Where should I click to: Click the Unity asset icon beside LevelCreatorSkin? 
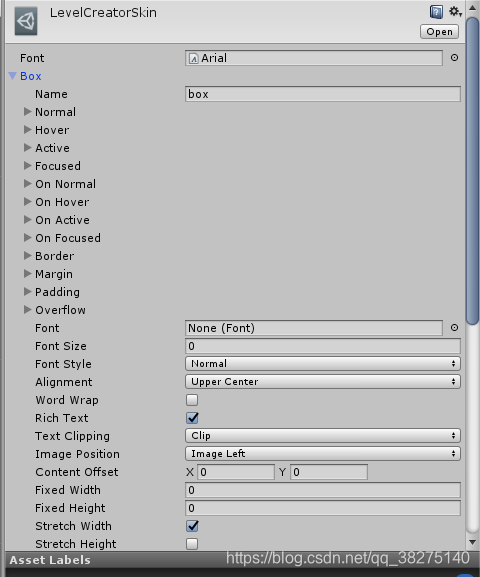tap(26, 21)
